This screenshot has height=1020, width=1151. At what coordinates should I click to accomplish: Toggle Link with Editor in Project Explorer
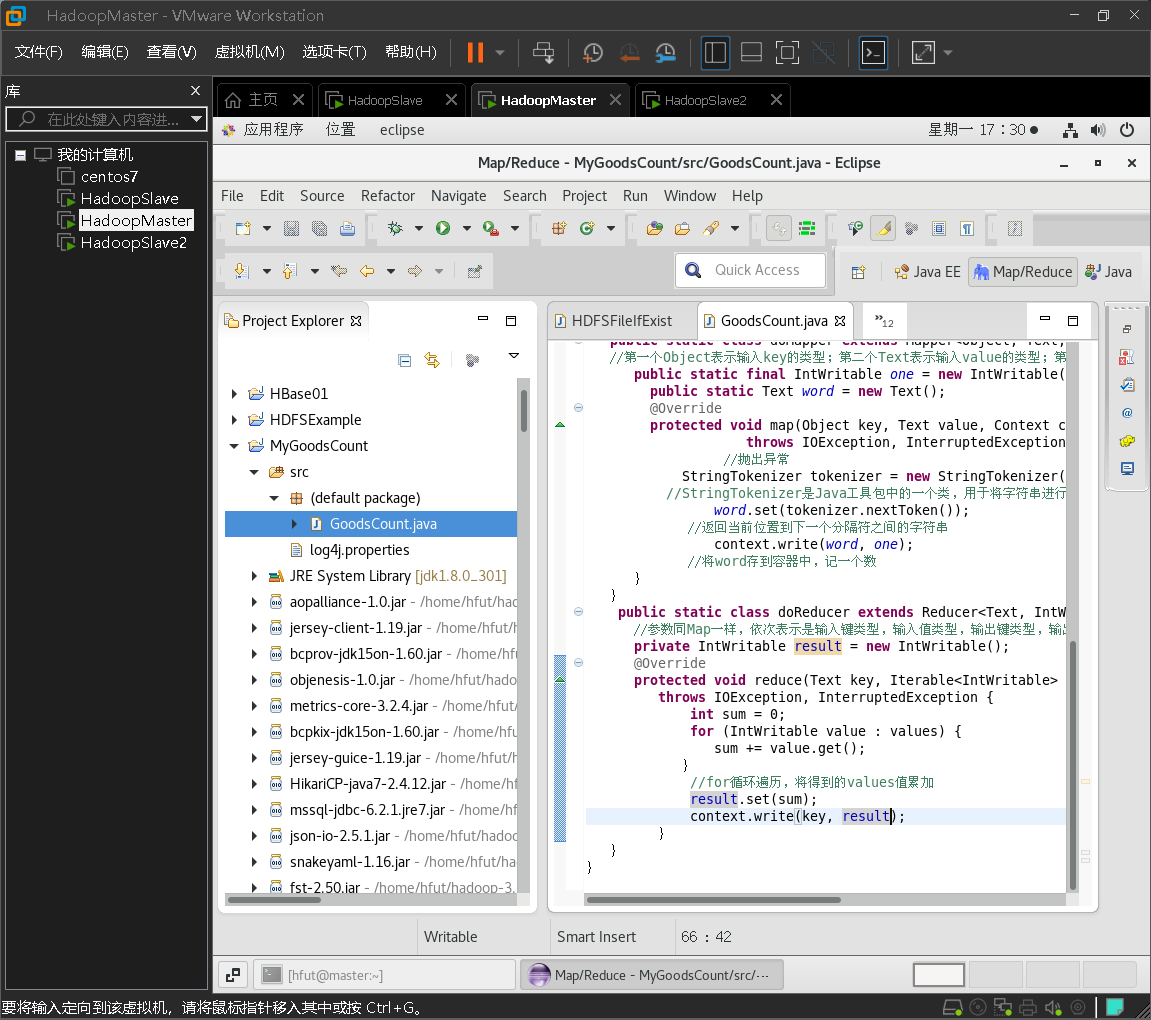(432, 360)
